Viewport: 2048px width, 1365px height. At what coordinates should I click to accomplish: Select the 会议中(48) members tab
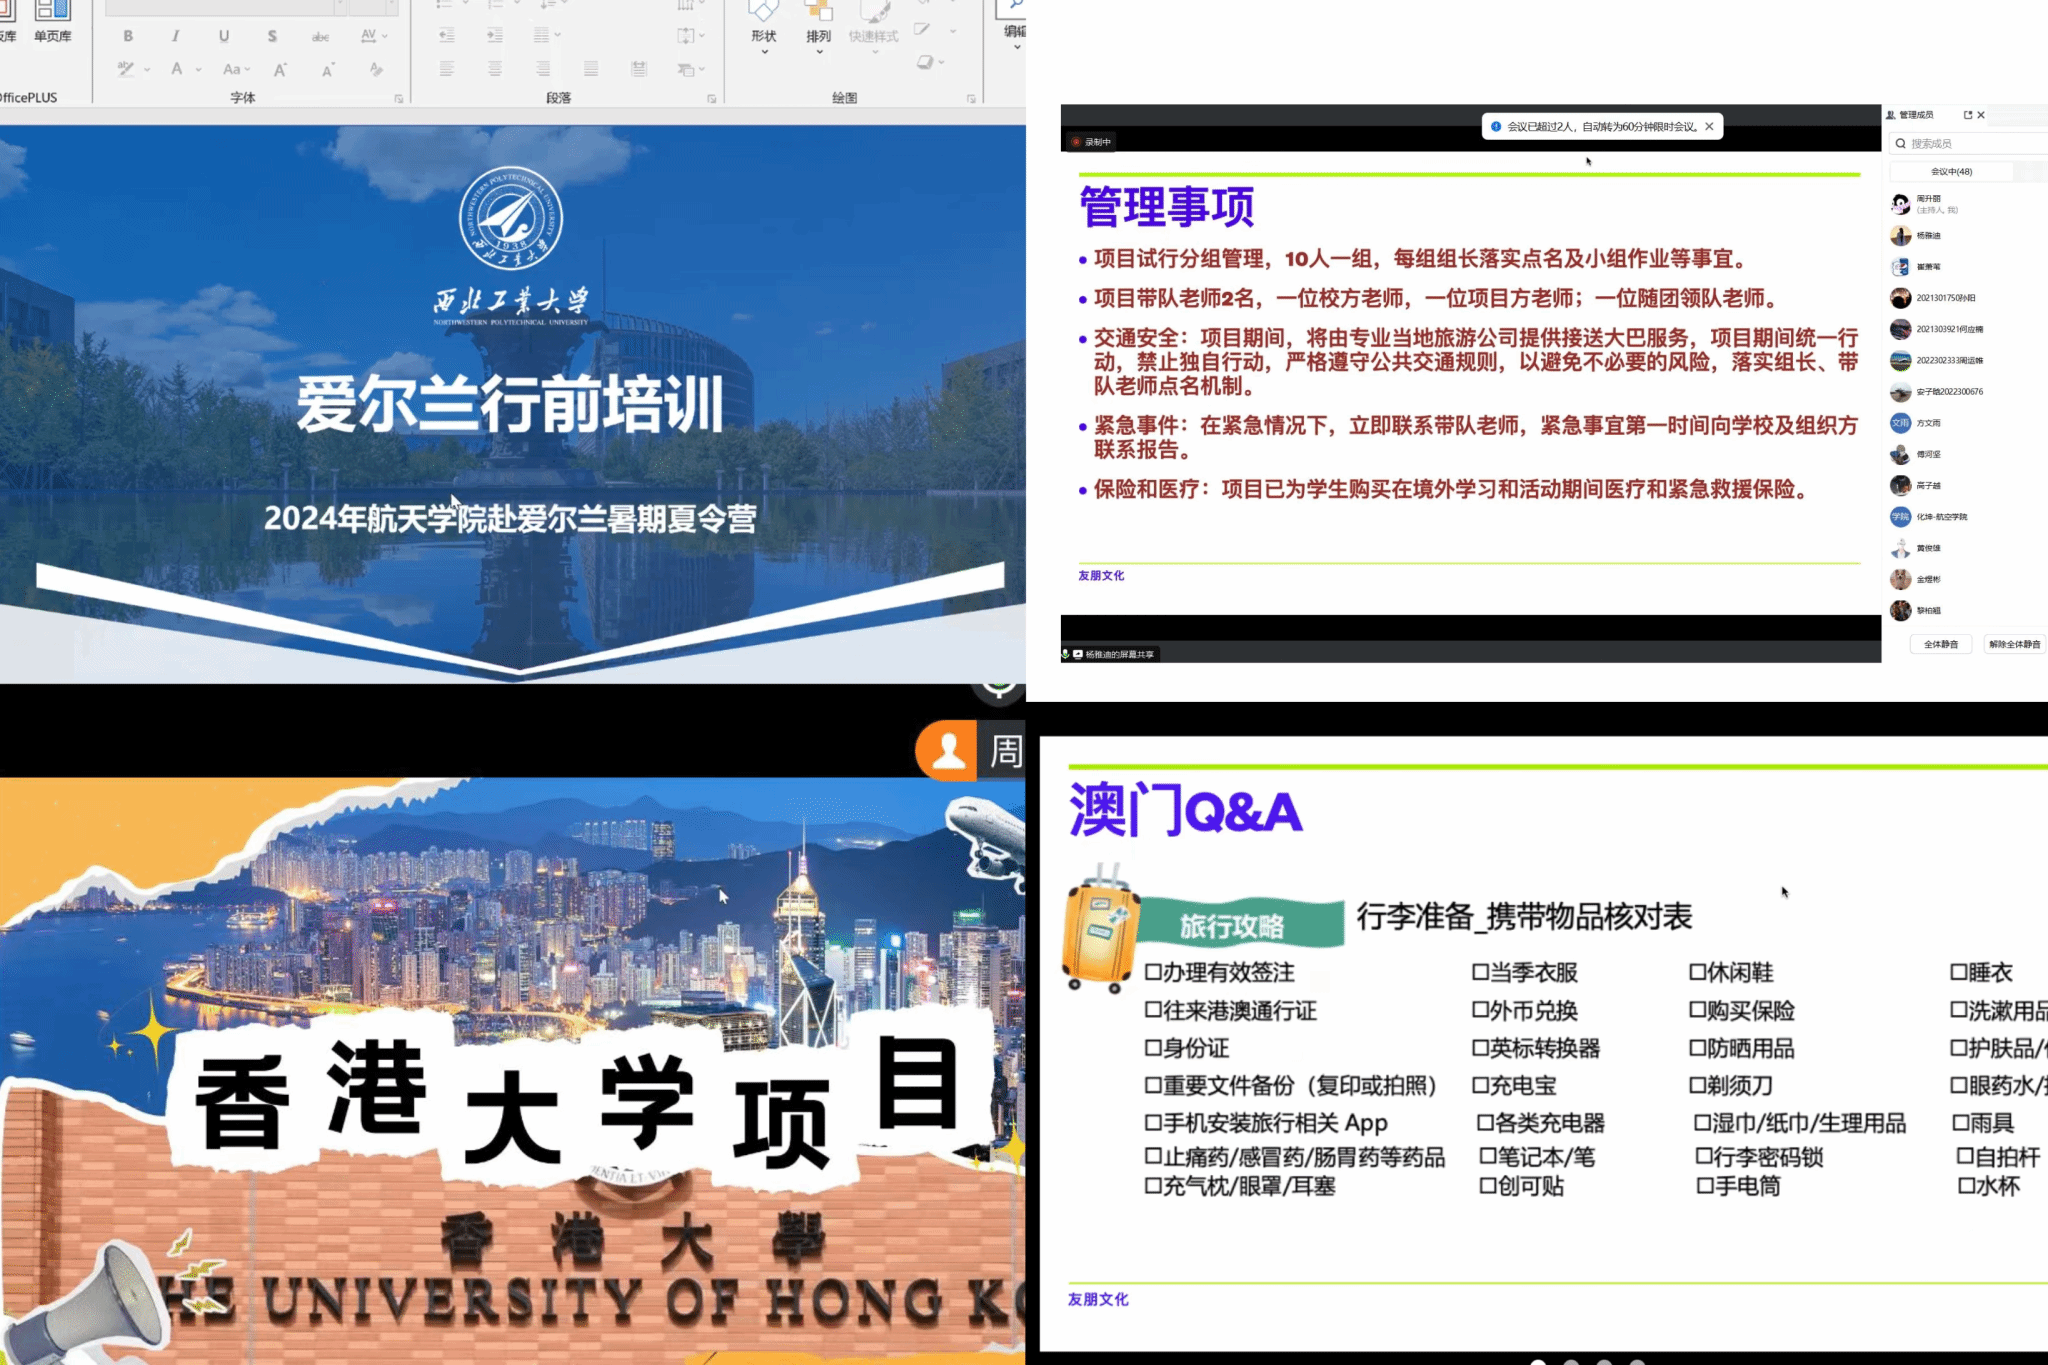click(1951, 172)
